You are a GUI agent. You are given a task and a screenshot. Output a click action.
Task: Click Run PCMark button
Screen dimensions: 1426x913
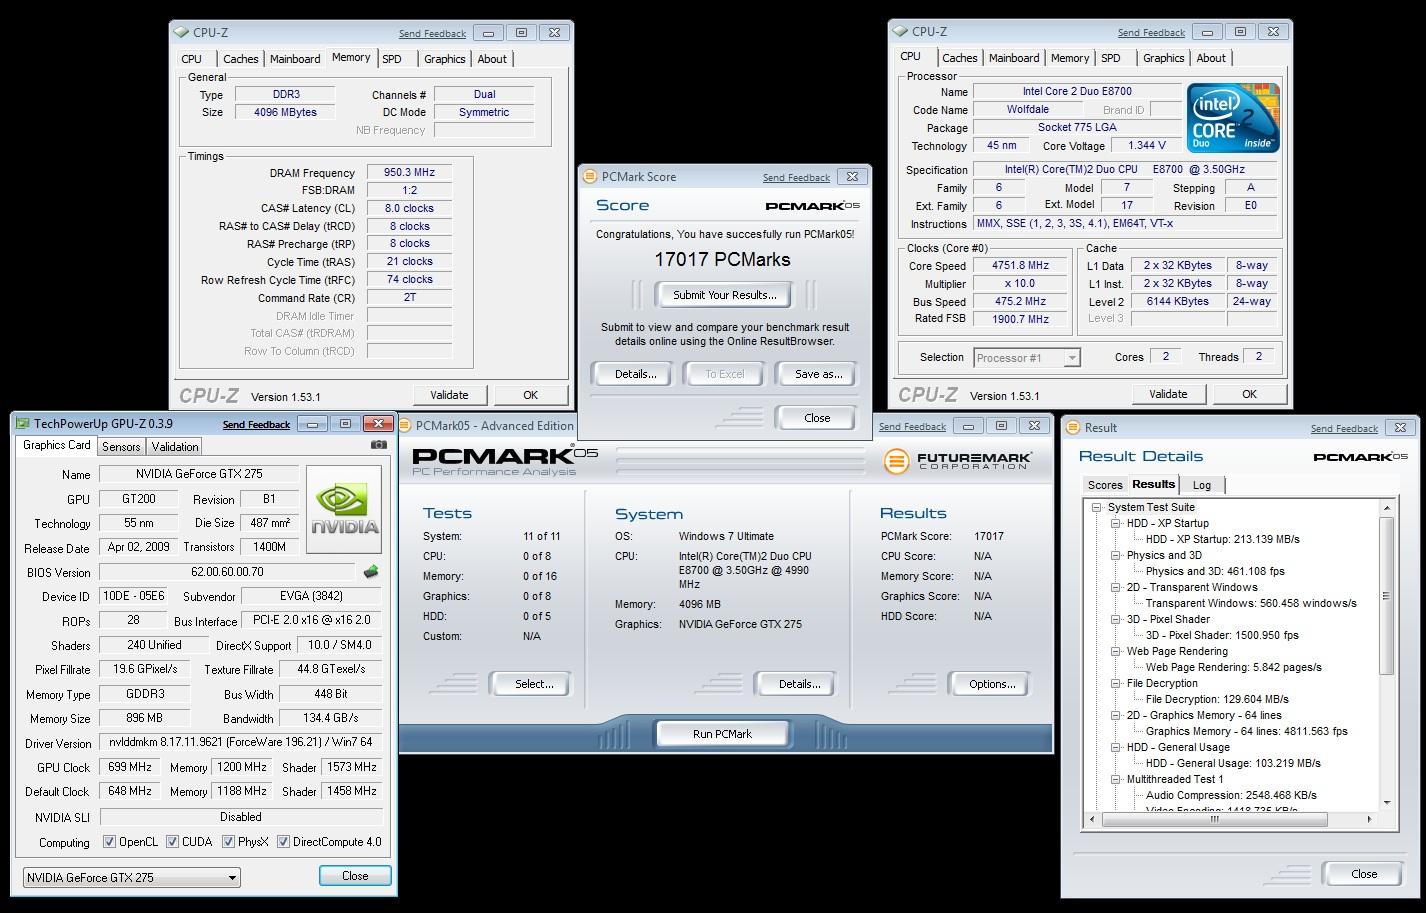click(x=722, y=734)
